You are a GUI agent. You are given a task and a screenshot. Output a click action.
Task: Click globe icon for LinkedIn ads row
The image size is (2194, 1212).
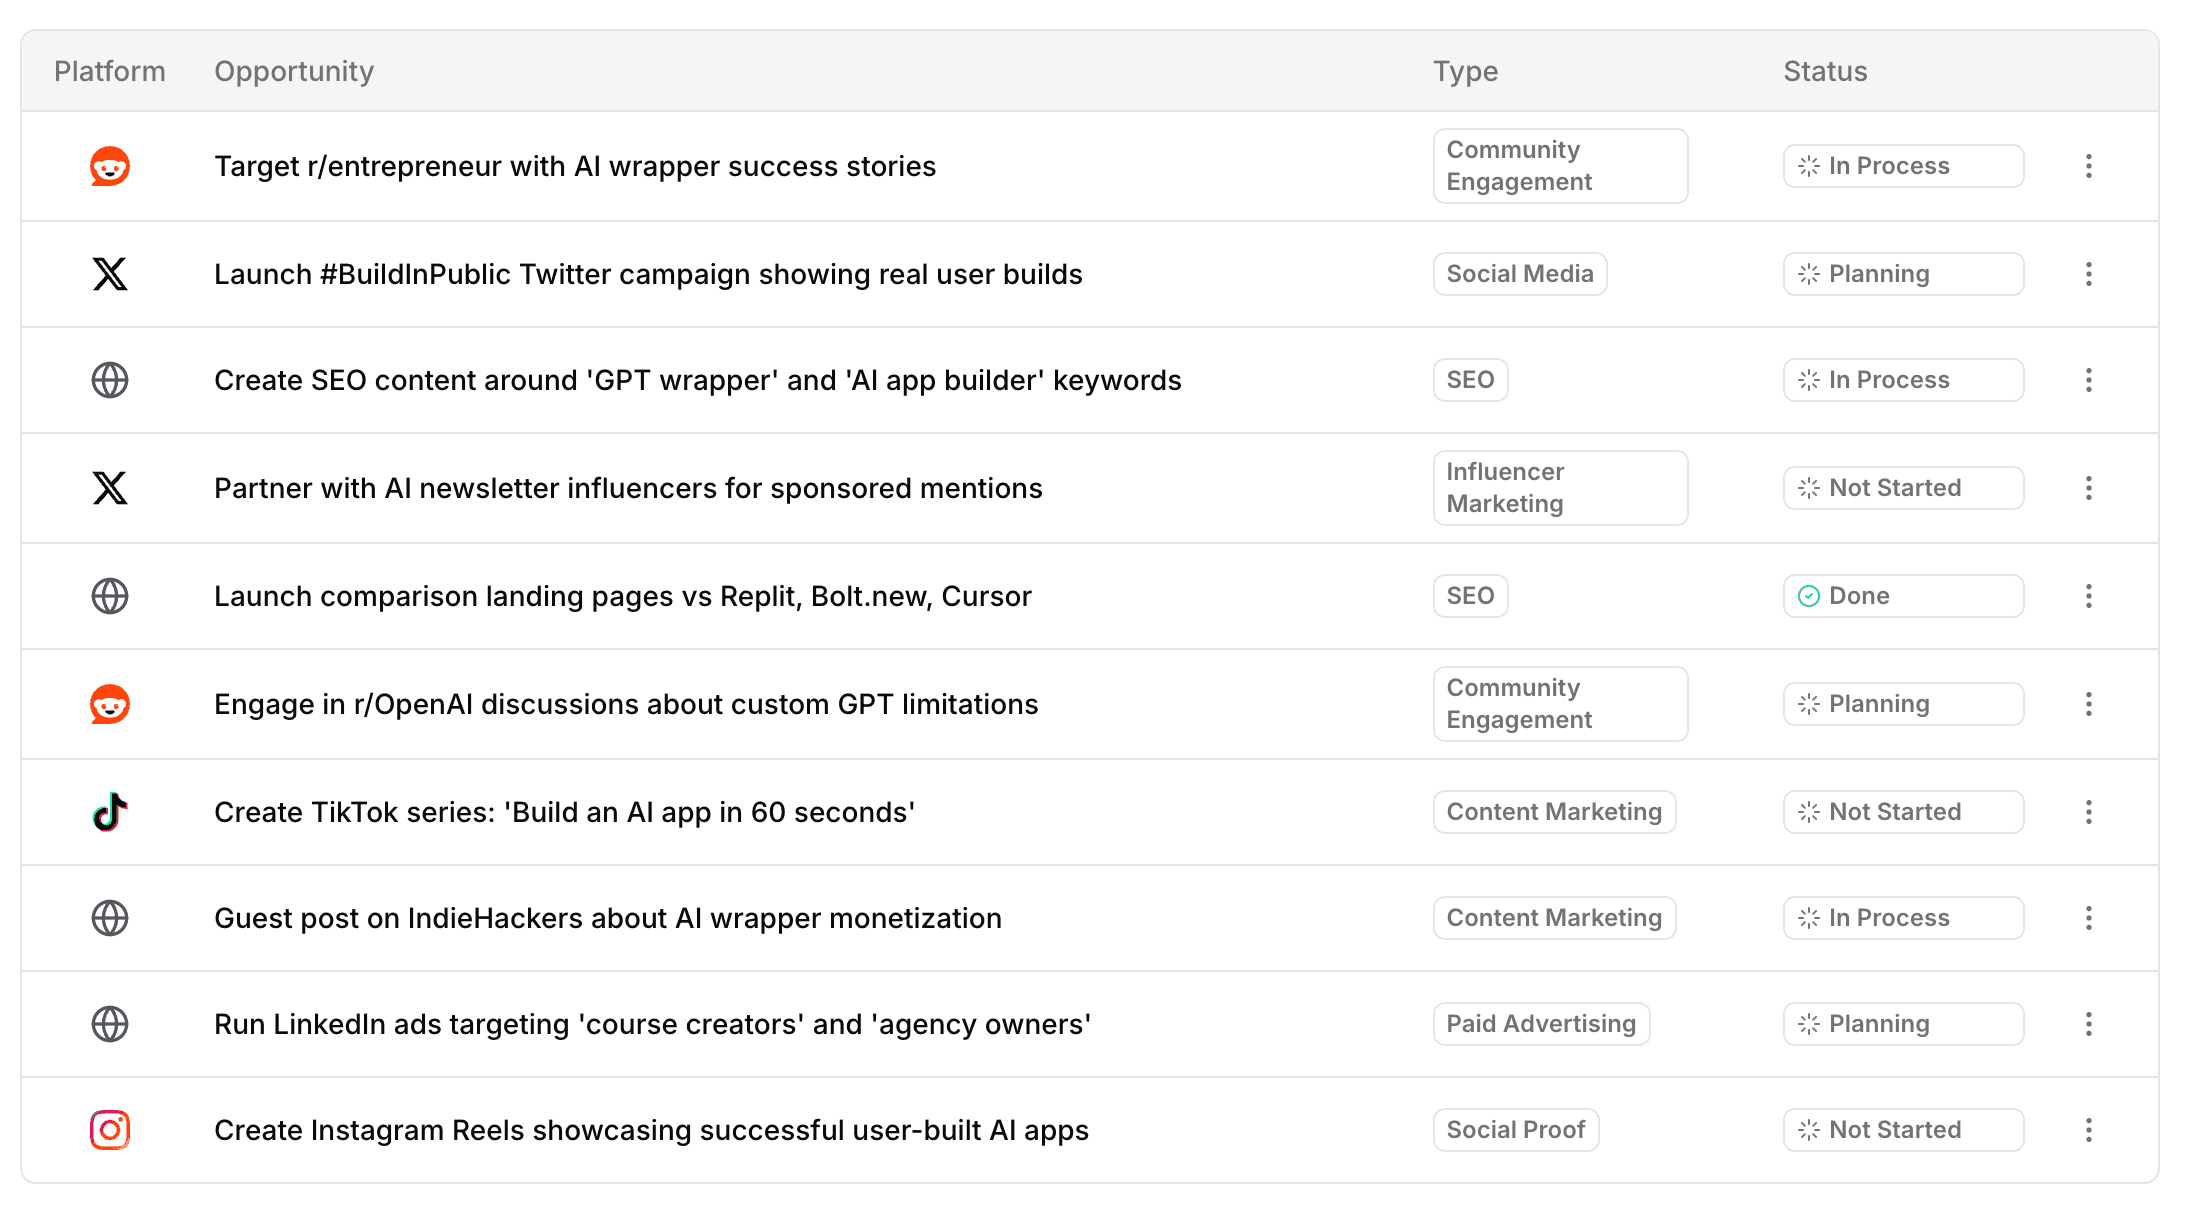110,1024
